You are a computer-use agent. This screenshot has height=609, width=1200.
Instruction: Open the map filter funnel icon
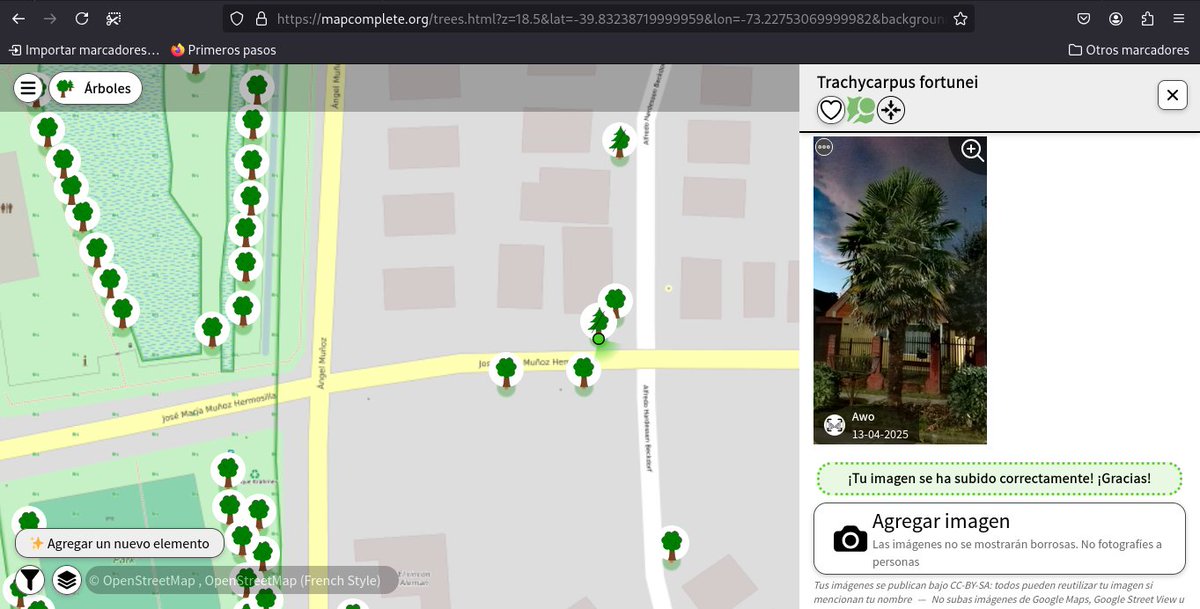point(29,580)
